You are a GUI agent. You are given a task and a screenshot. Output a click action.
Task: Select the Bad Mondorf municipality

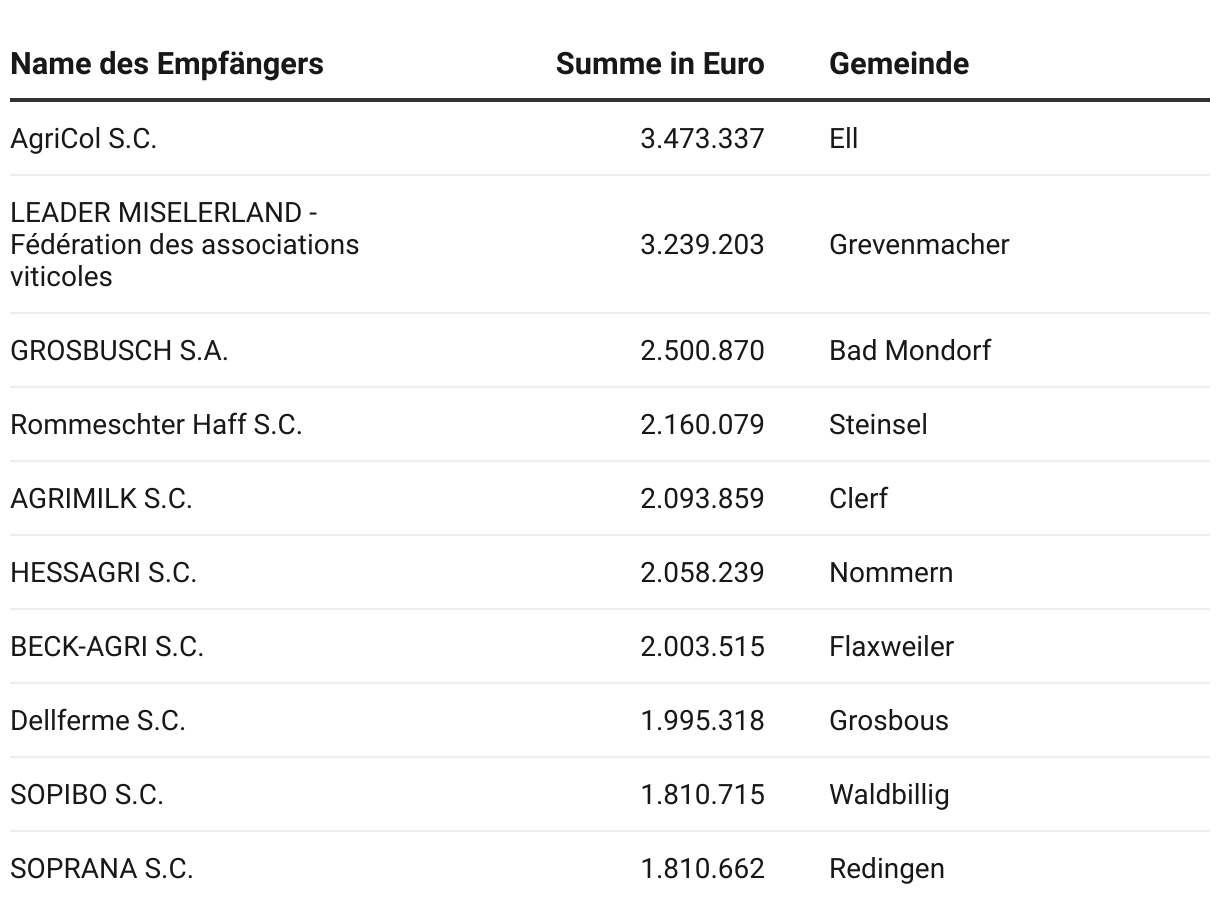point(910,351)
